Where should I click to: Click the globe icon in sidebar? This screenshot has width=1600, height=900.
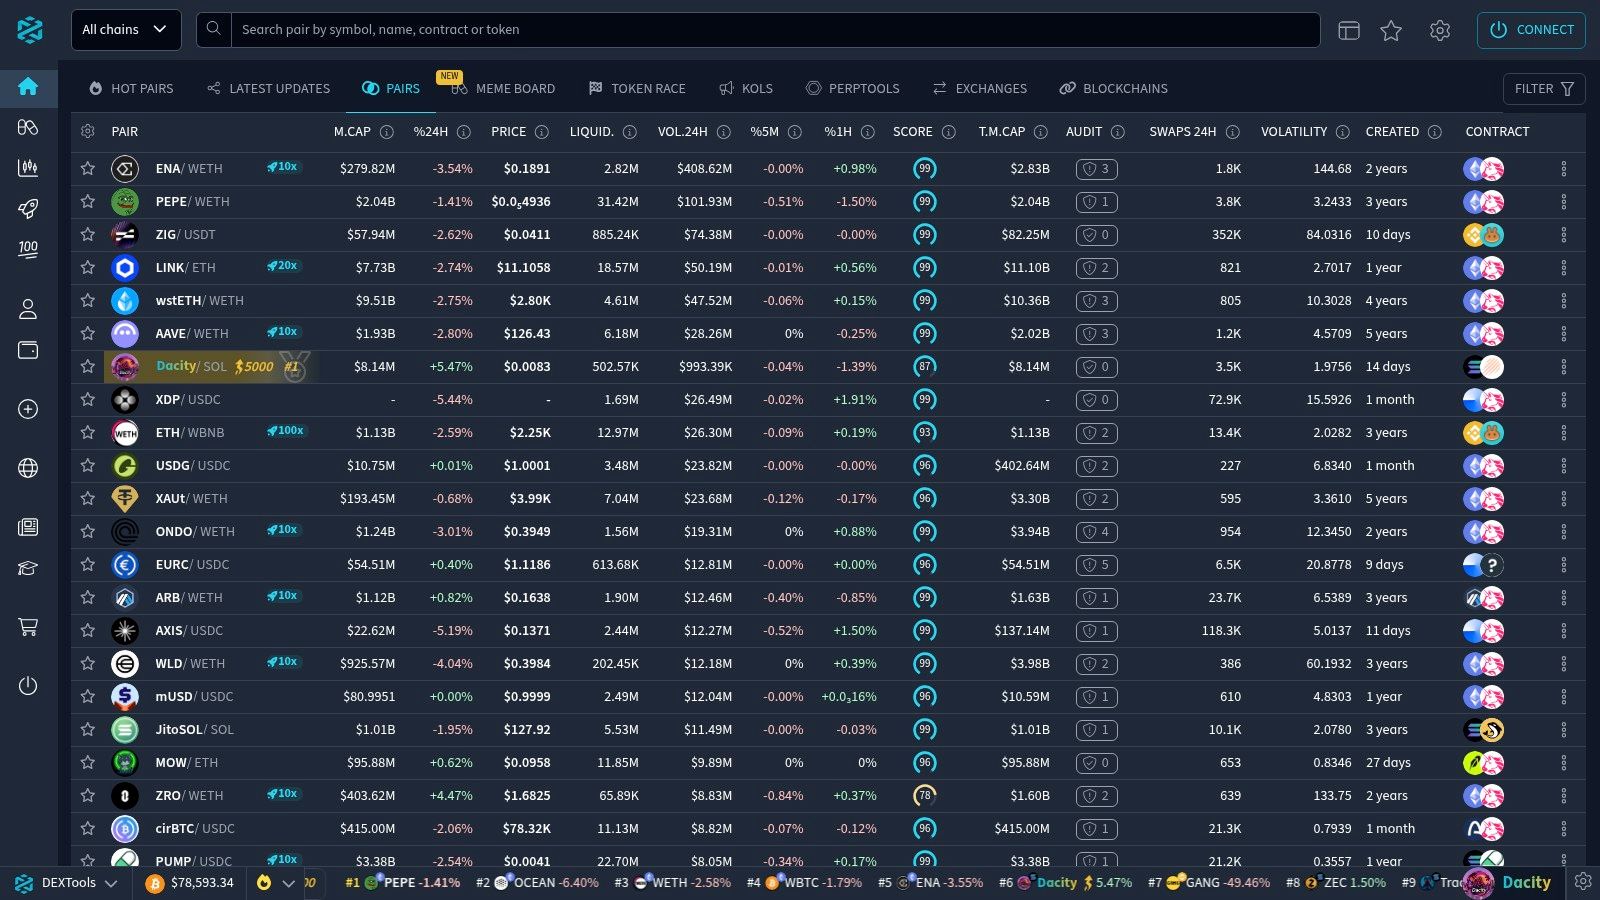click(28, 468)
